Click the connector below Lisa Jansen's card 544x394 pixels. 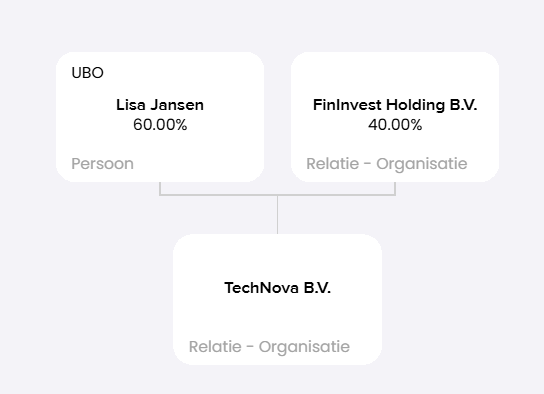coord(160,188)
